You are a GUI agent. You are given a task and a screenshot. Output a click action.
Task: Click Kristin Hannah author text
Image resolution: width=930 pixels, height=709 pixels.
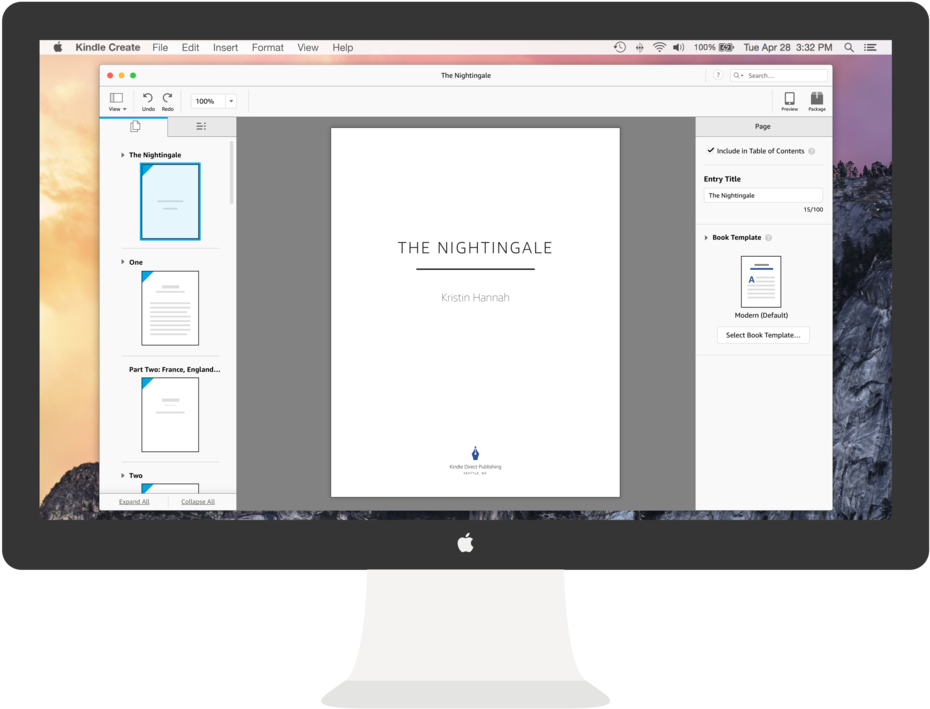tap(475, 298)
